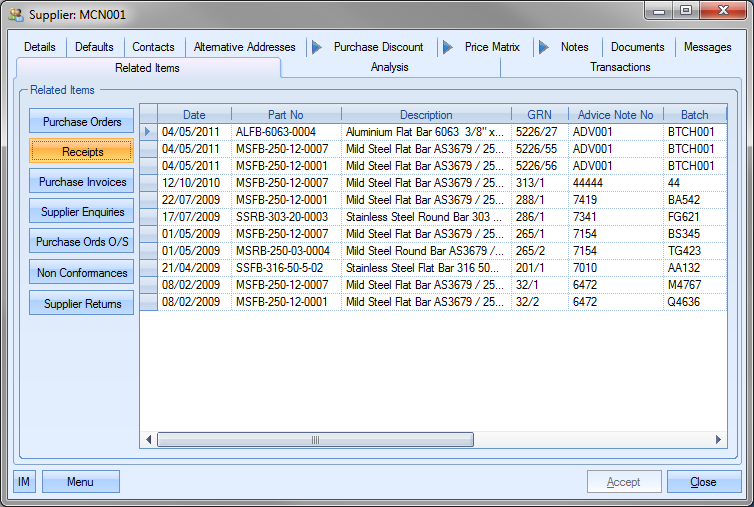Open the Transactions tab
754x507 pixels.
620,67
